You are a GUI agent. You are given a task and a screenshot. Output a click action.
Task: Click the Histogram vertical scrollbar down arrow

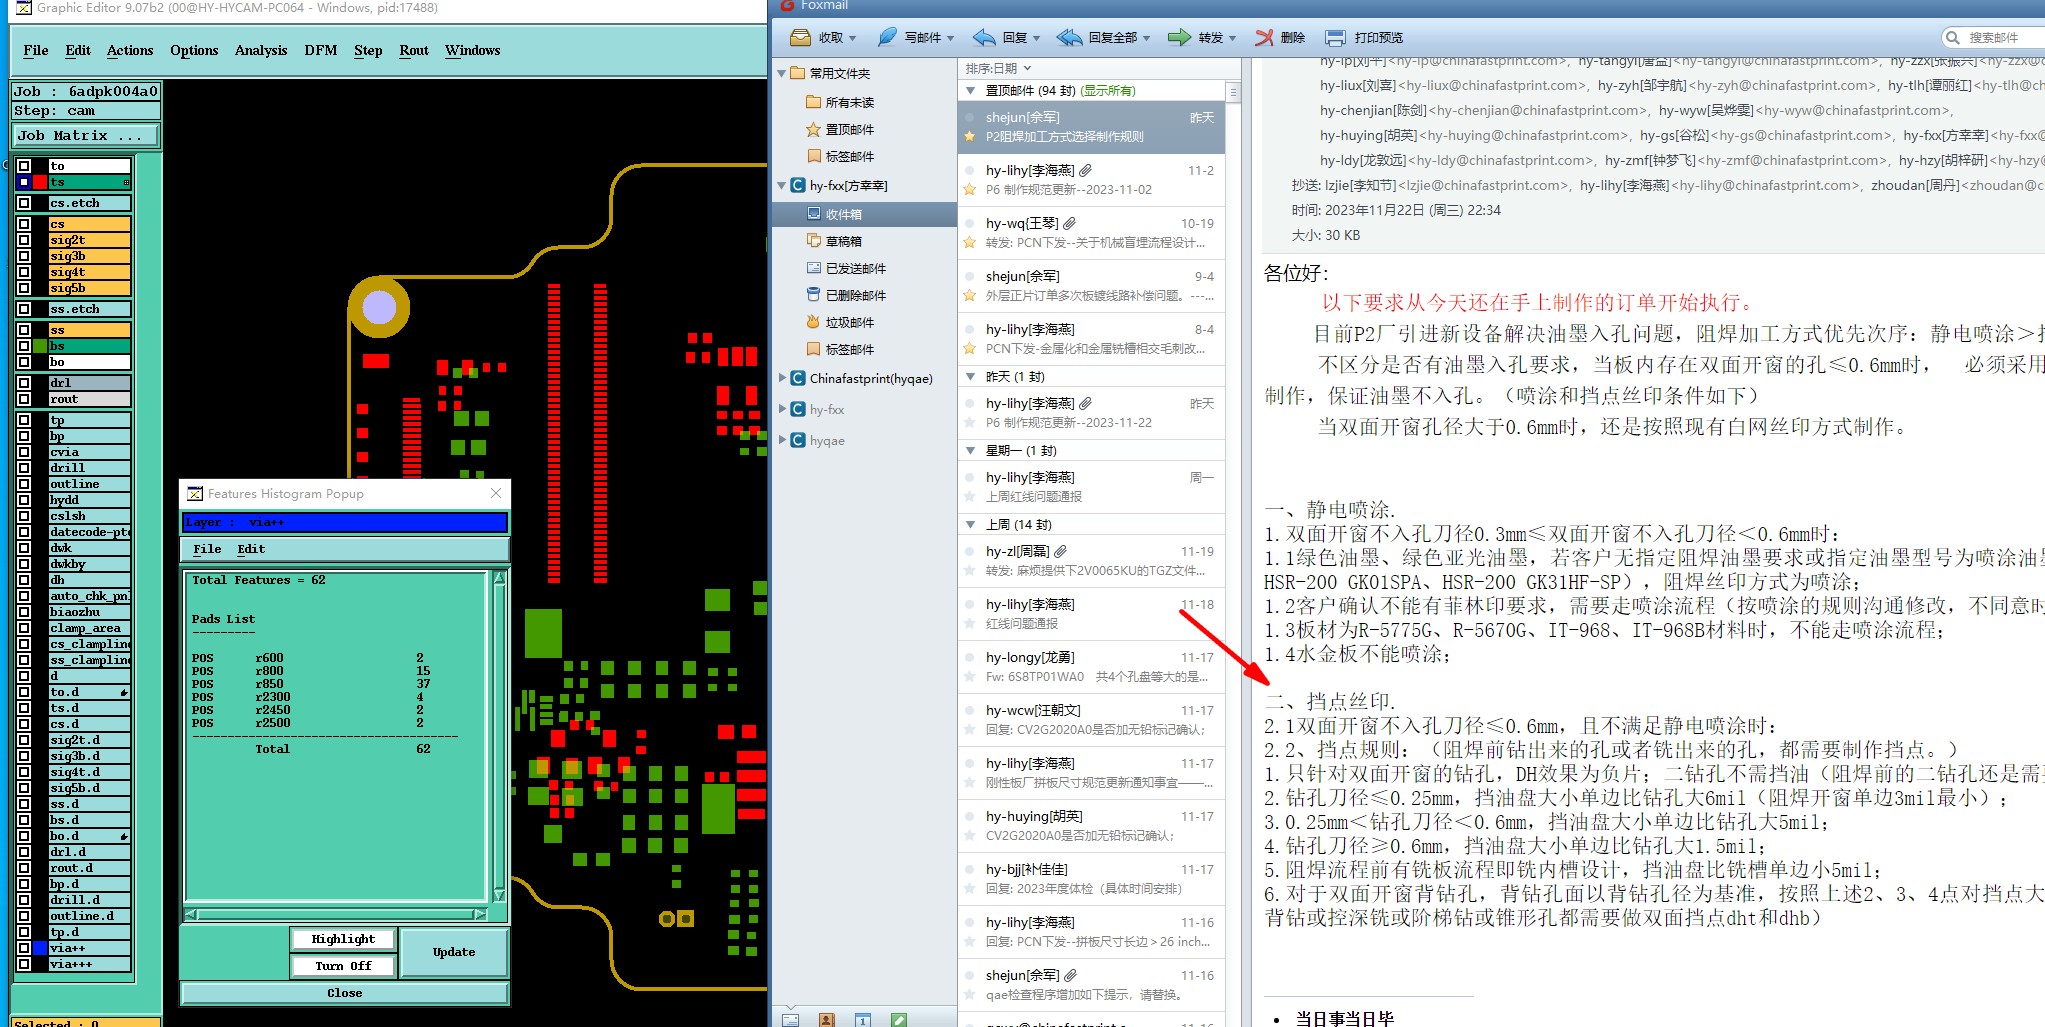click(499, 895)
